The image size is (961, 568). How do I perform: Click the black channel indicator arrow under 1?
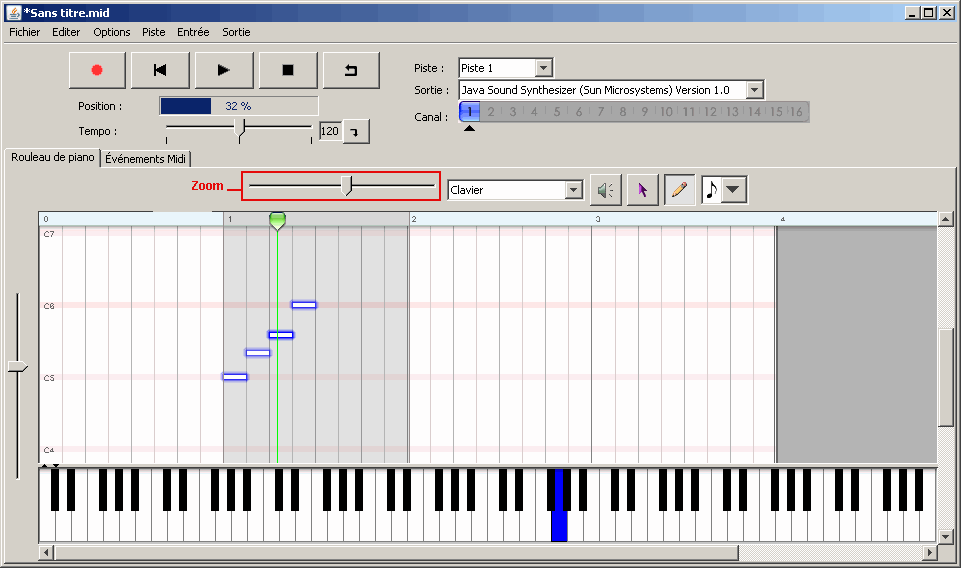point(469,128)
